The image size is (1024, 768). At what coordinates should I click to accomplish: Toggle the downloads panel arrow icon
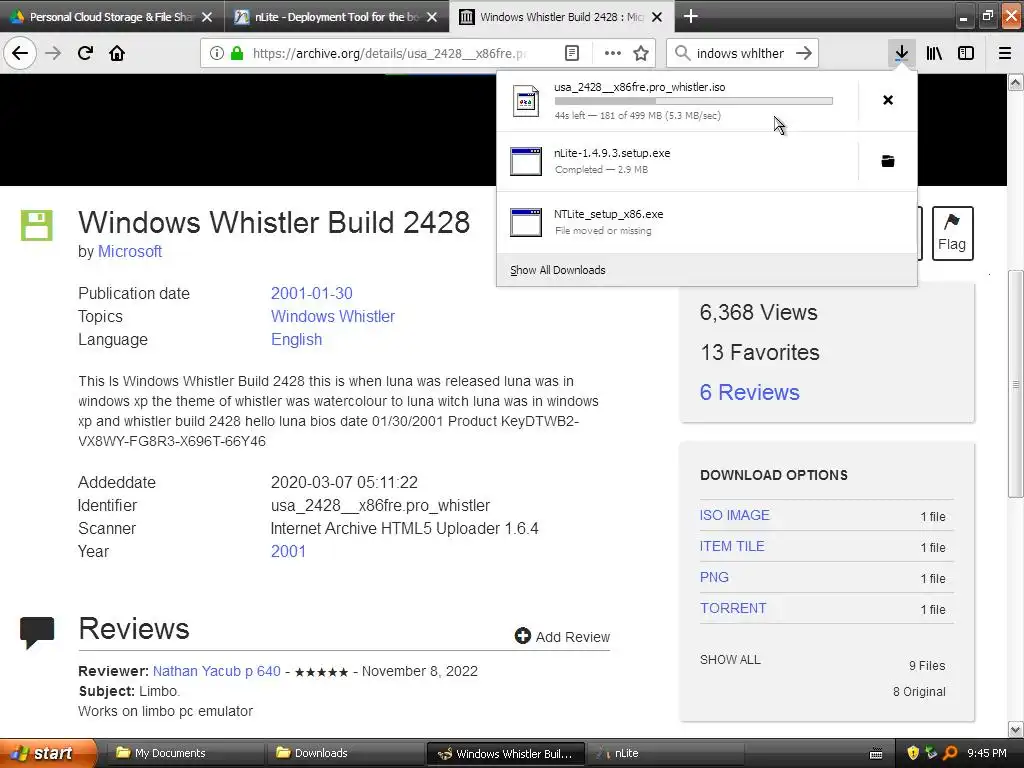[901, 53]
